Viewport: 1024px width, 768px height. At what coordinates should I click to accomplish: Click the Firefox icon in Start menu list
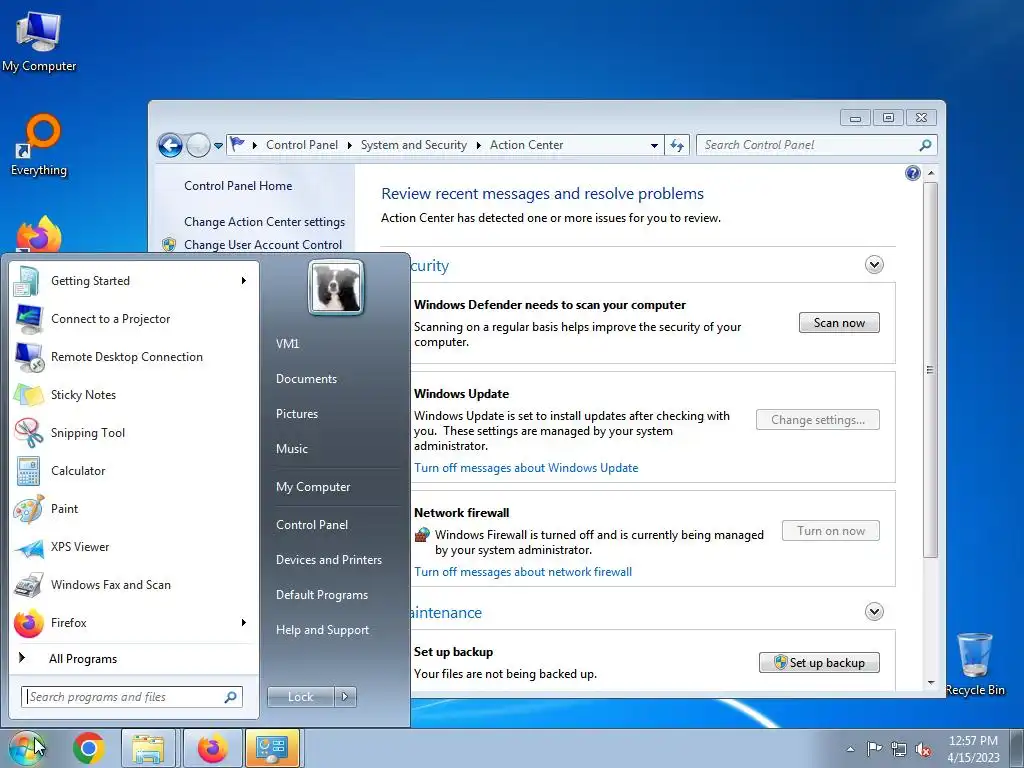(28, 623)
